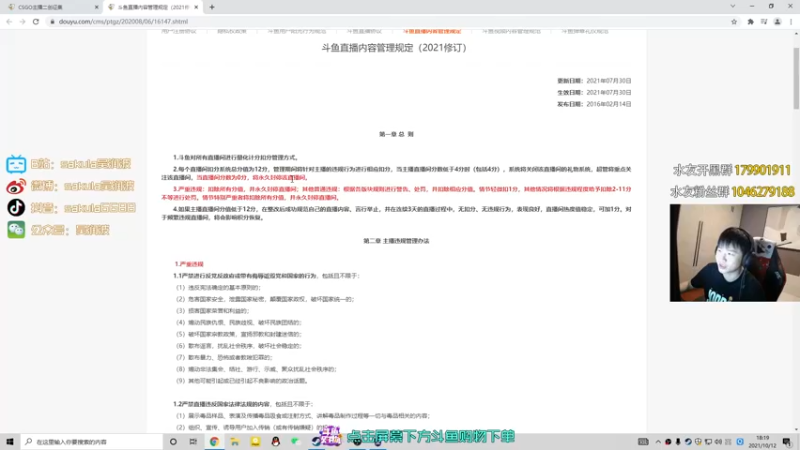Open the 斗鱼直播协议 nav tab

point(364,32)
